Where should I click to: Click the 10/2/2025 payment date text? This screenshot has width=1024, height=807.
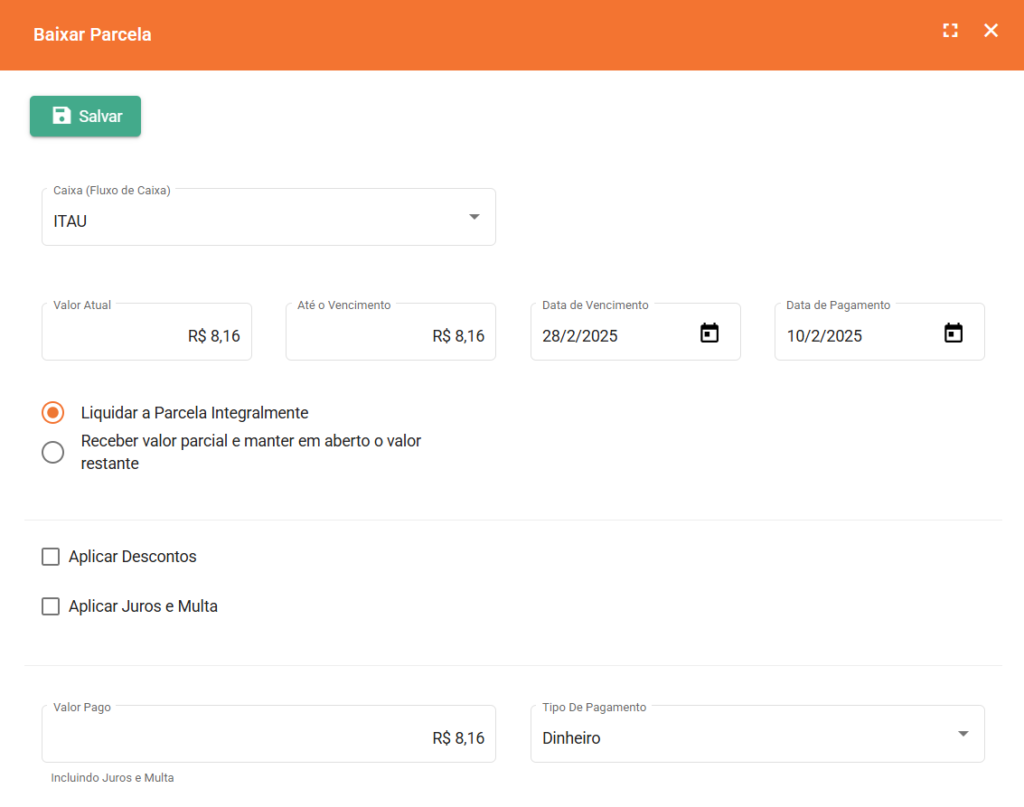tap(824, 336)
